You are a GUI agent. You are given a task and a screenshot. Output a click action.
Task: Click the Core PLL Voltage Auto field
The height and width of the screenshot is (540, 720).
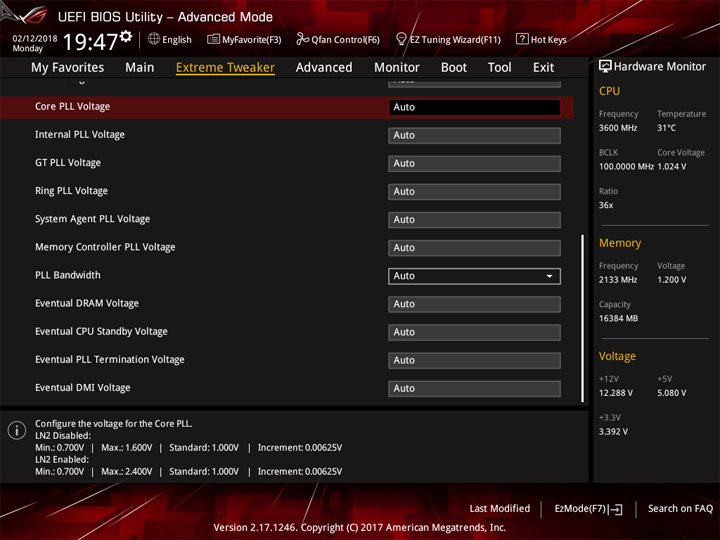474,107
